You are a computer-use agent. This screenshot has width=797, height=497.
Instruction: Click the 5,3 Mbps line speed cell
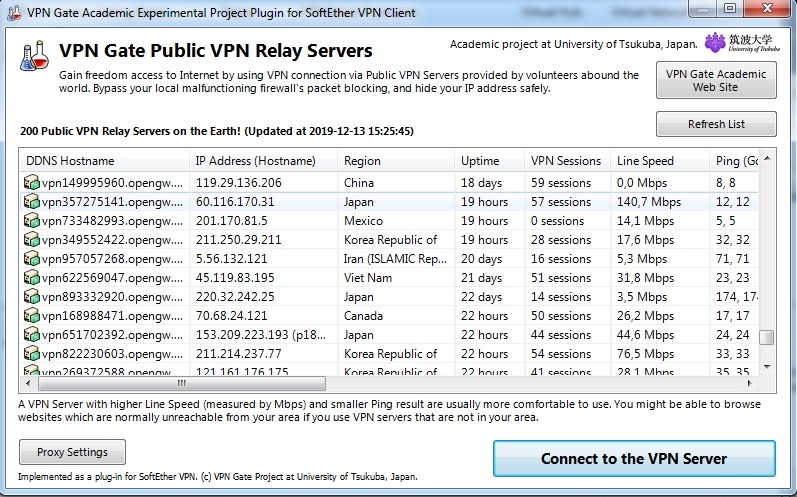641,259
